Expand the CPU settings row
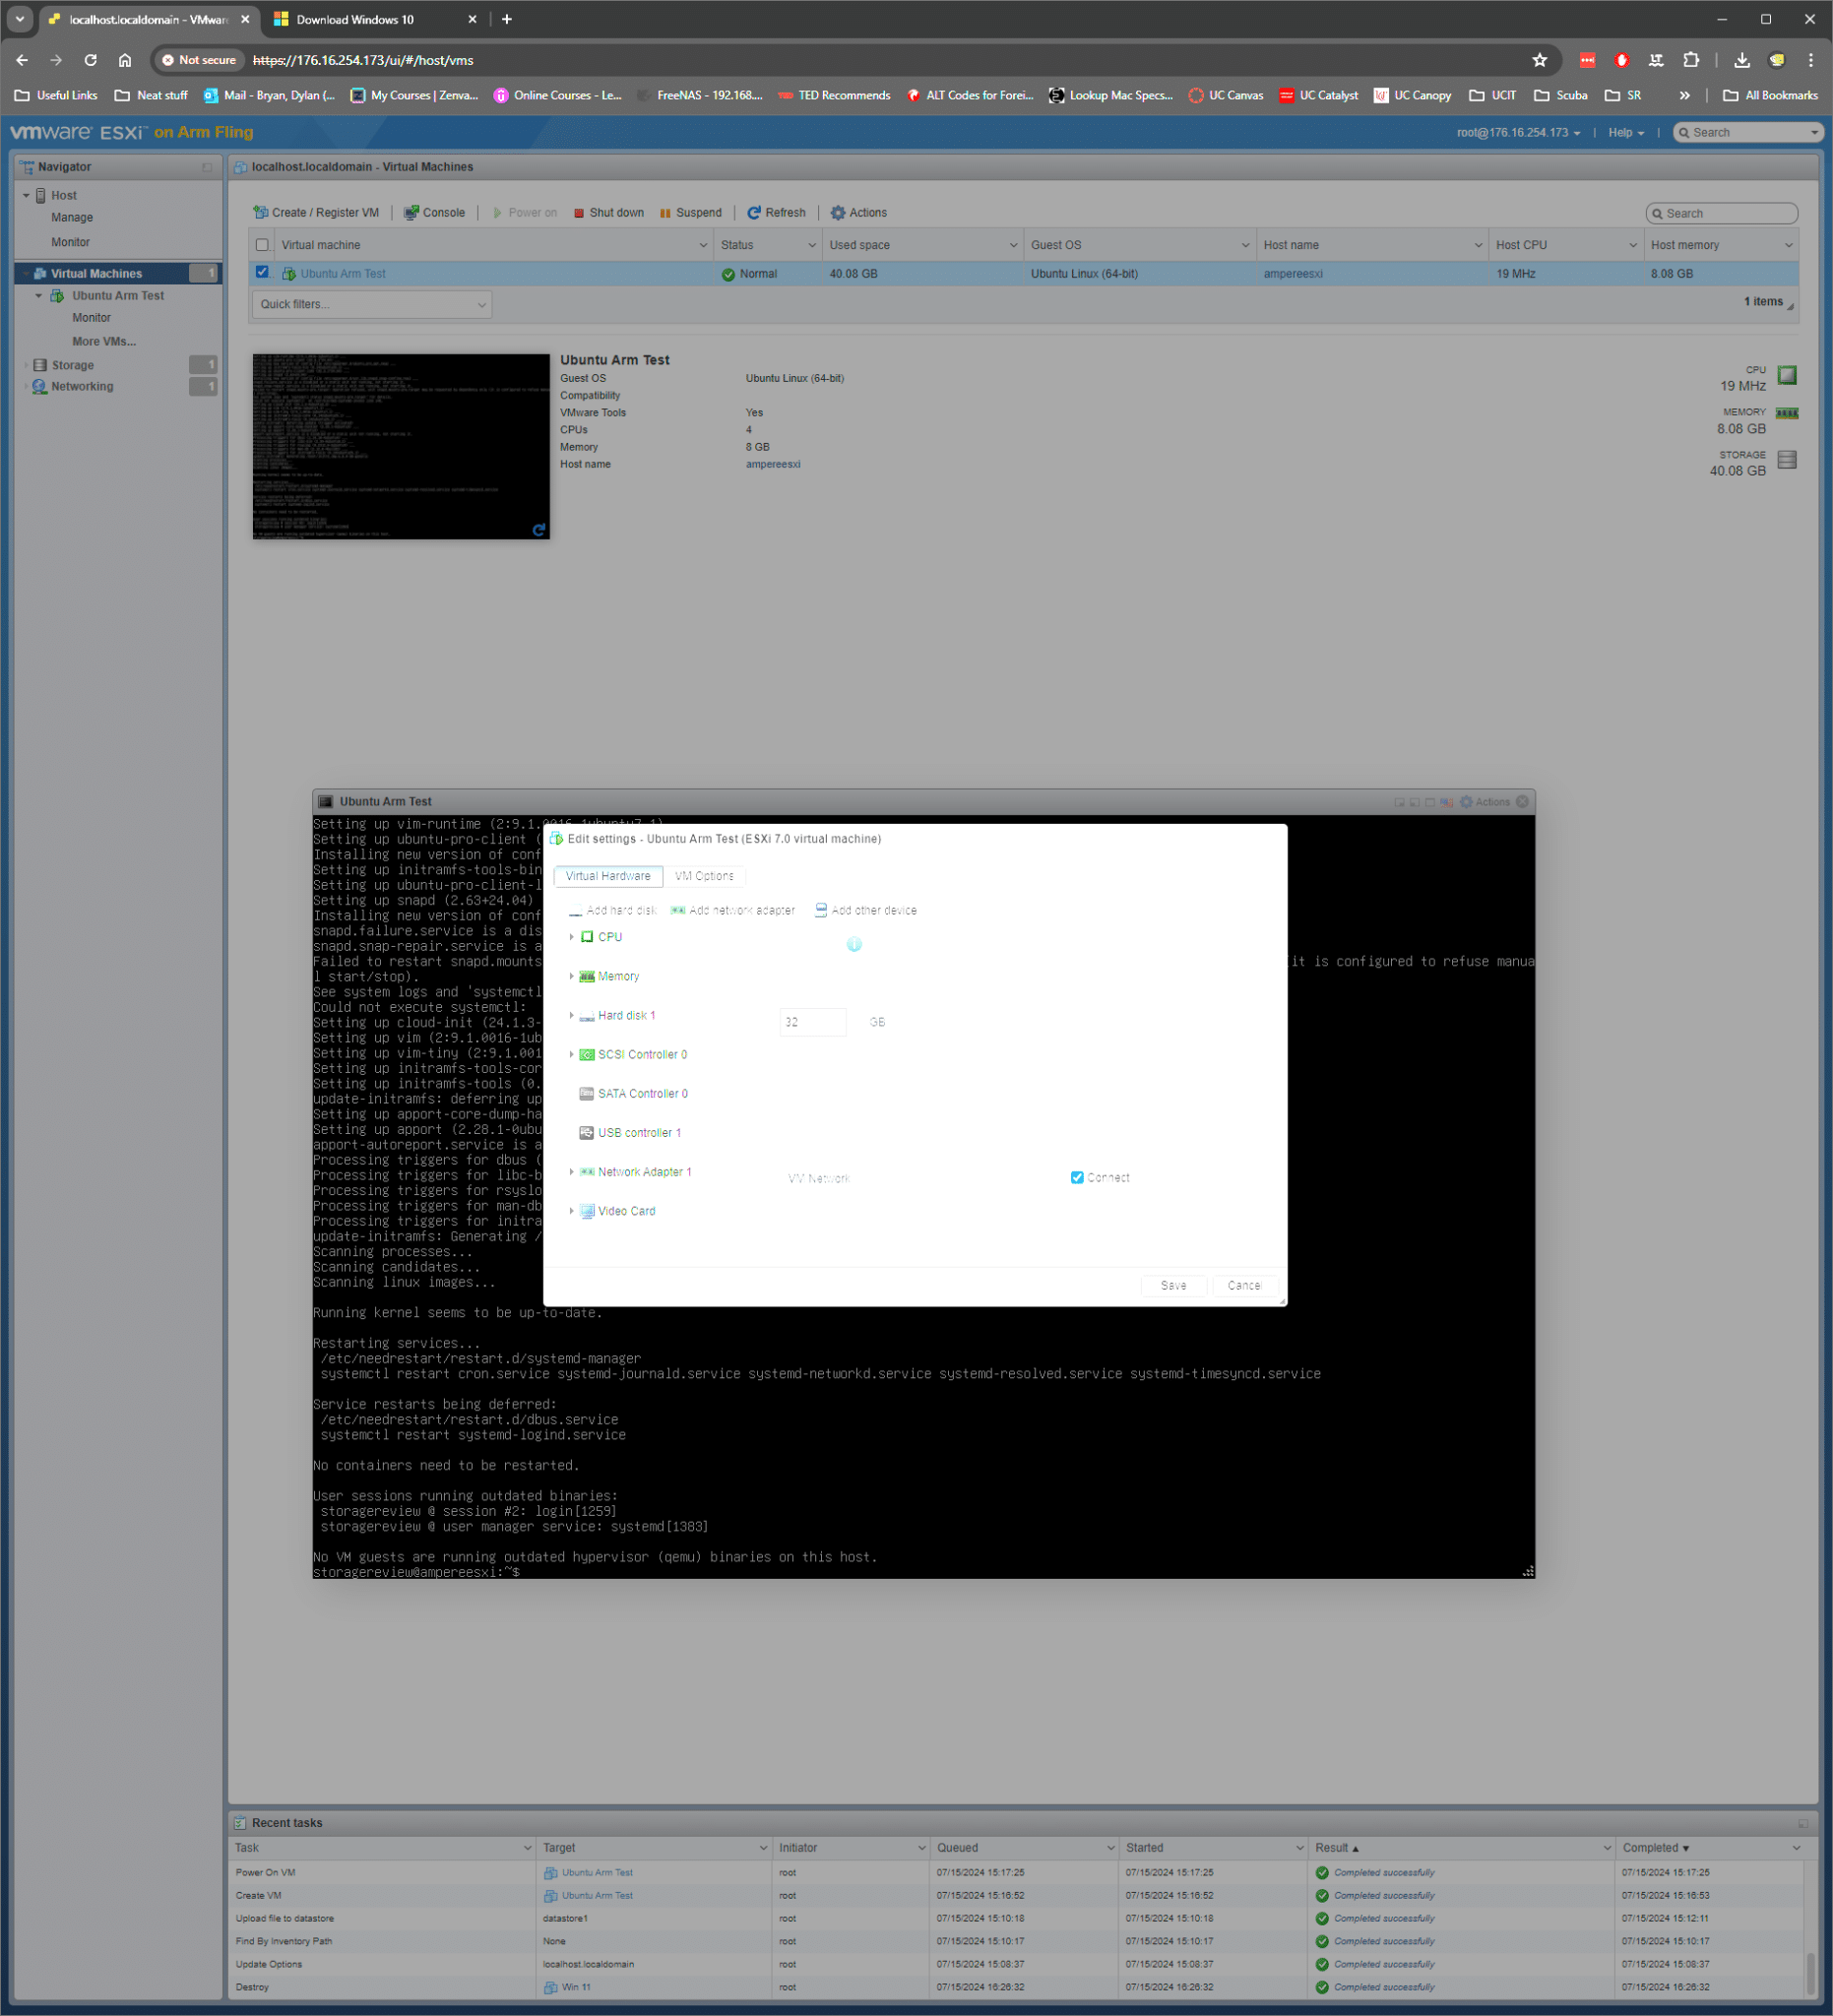 (572, 937)
